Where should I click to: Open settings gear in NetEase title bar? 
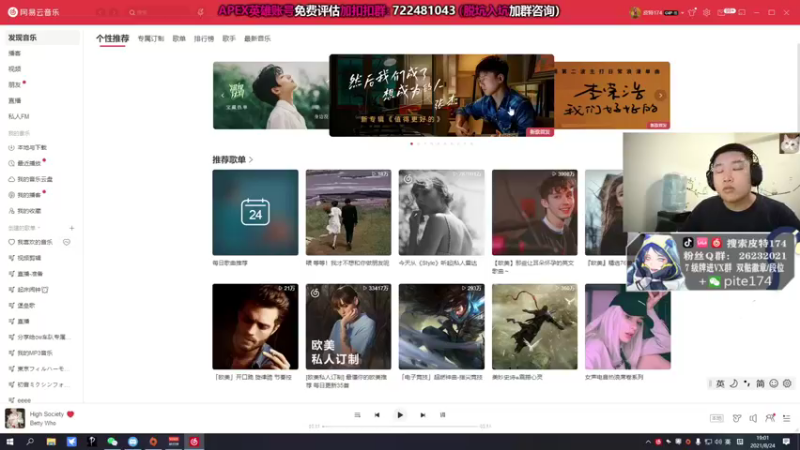point(707,12)
